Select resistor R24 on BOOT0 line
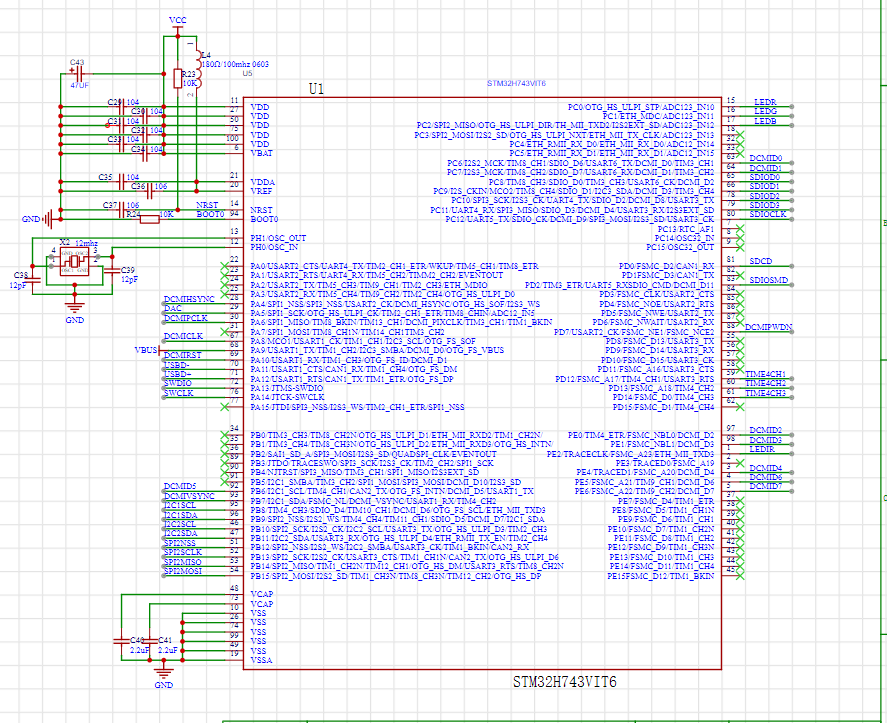The image size is (887, 723). 148,218
